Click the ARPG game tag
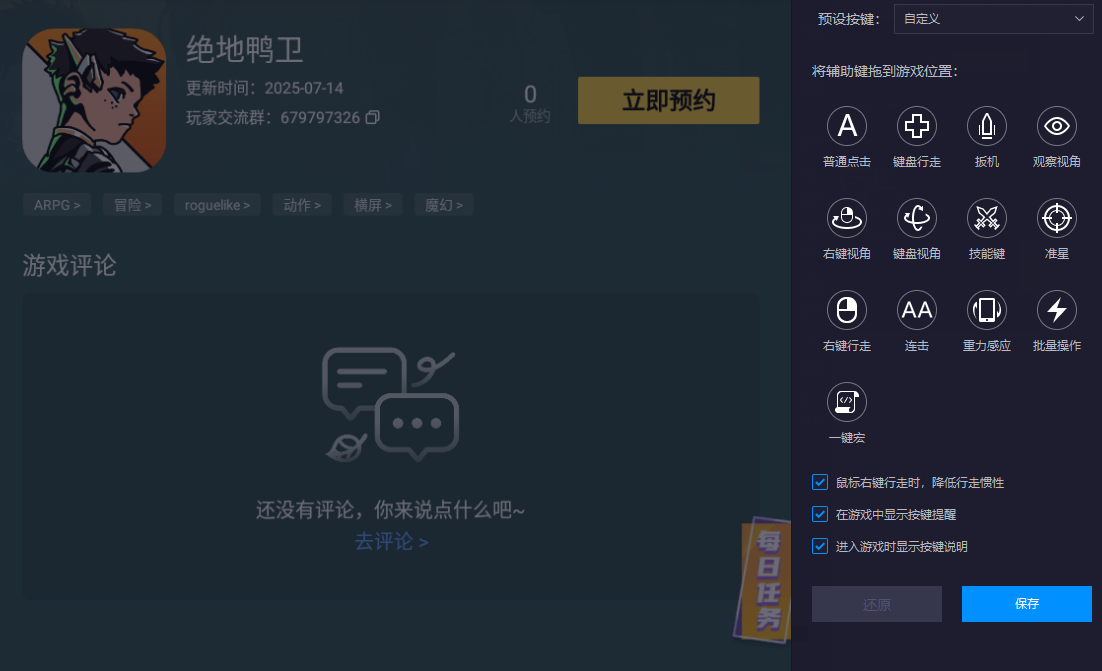The width and height of the screenshot is (1102, 671). 57,204
